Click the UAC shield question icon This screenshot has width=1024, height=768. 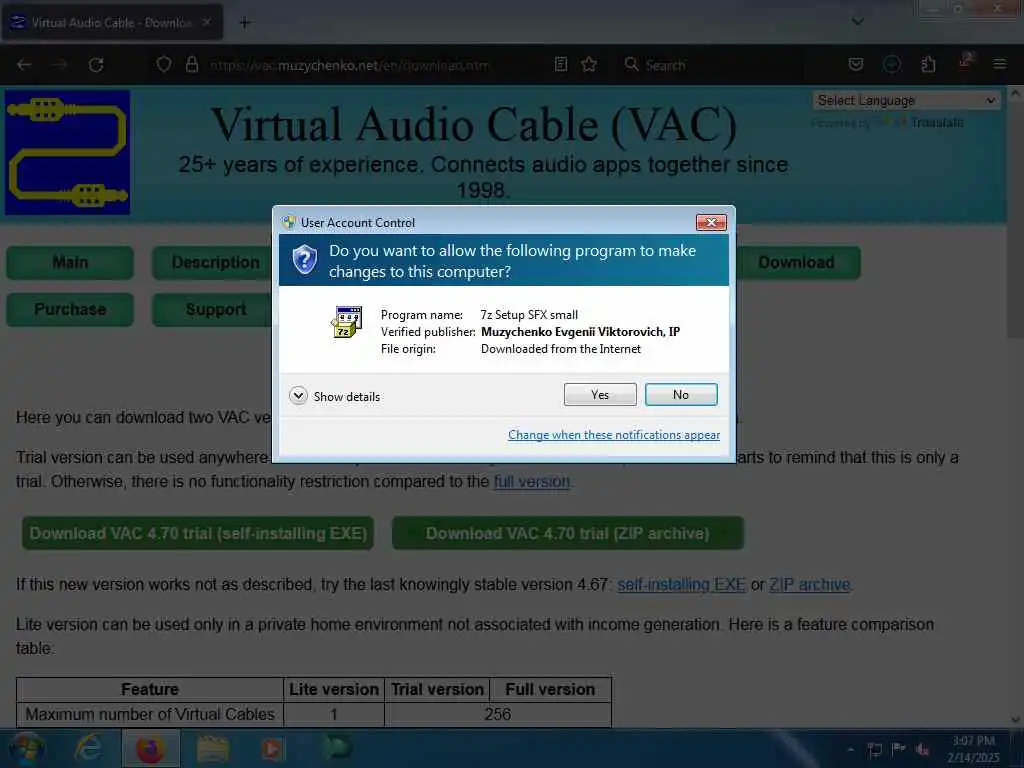304,260
